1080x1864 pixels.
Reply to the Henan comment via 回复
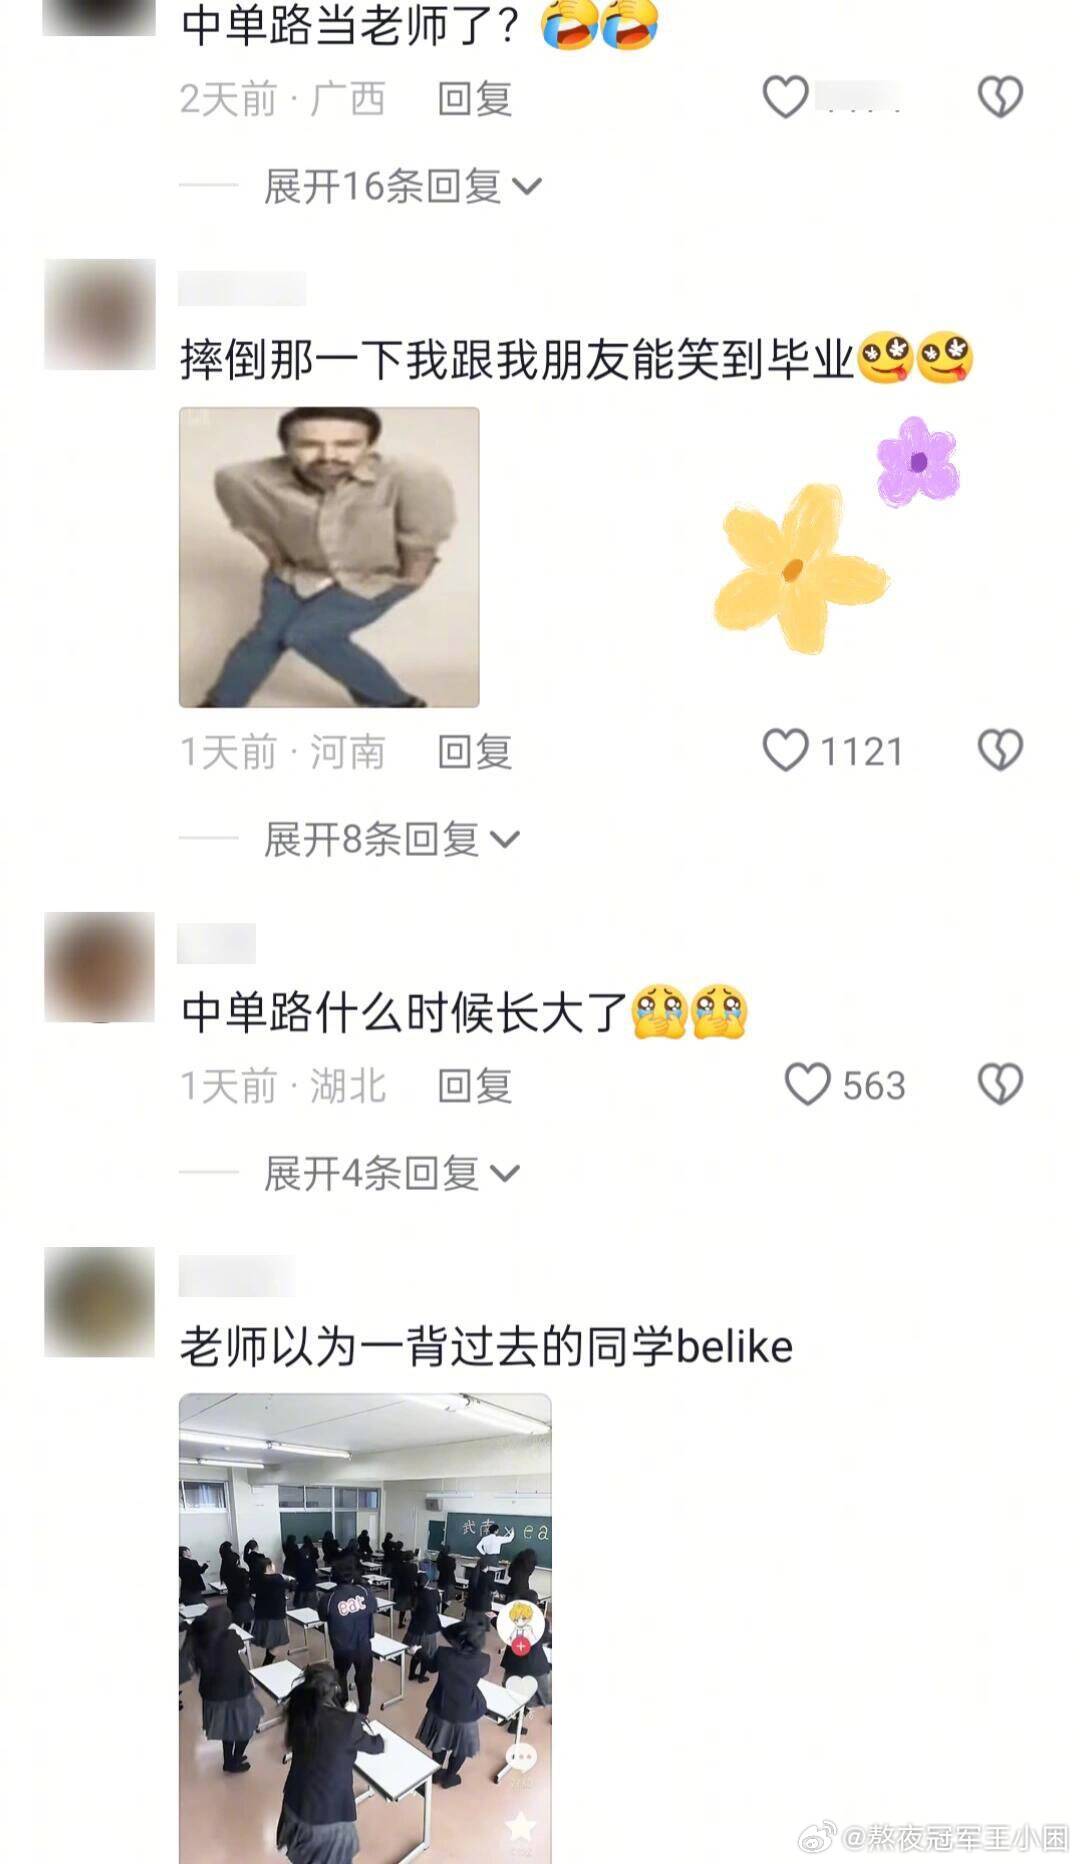click(475, 752)
